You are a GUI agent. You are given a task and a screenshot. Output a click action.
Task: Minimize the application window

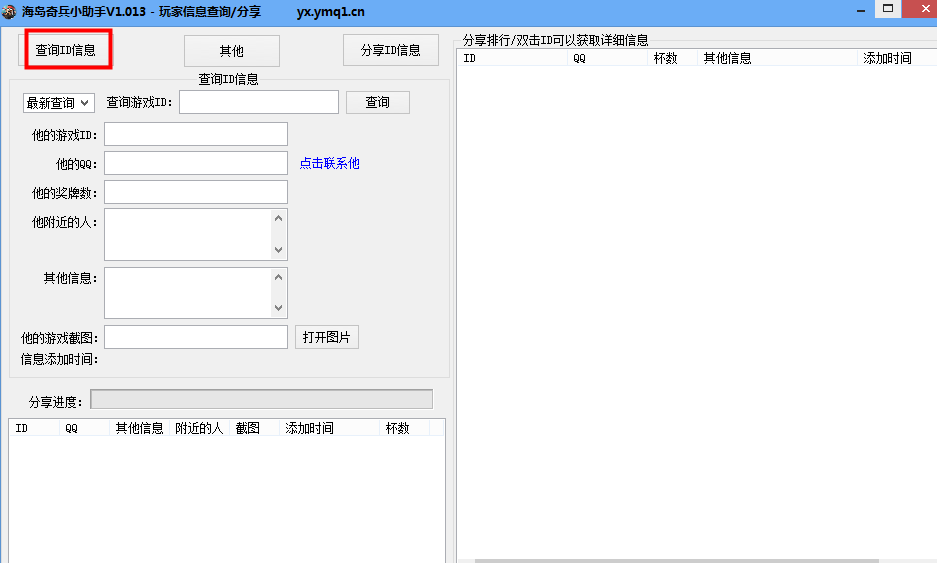(861, 10)
